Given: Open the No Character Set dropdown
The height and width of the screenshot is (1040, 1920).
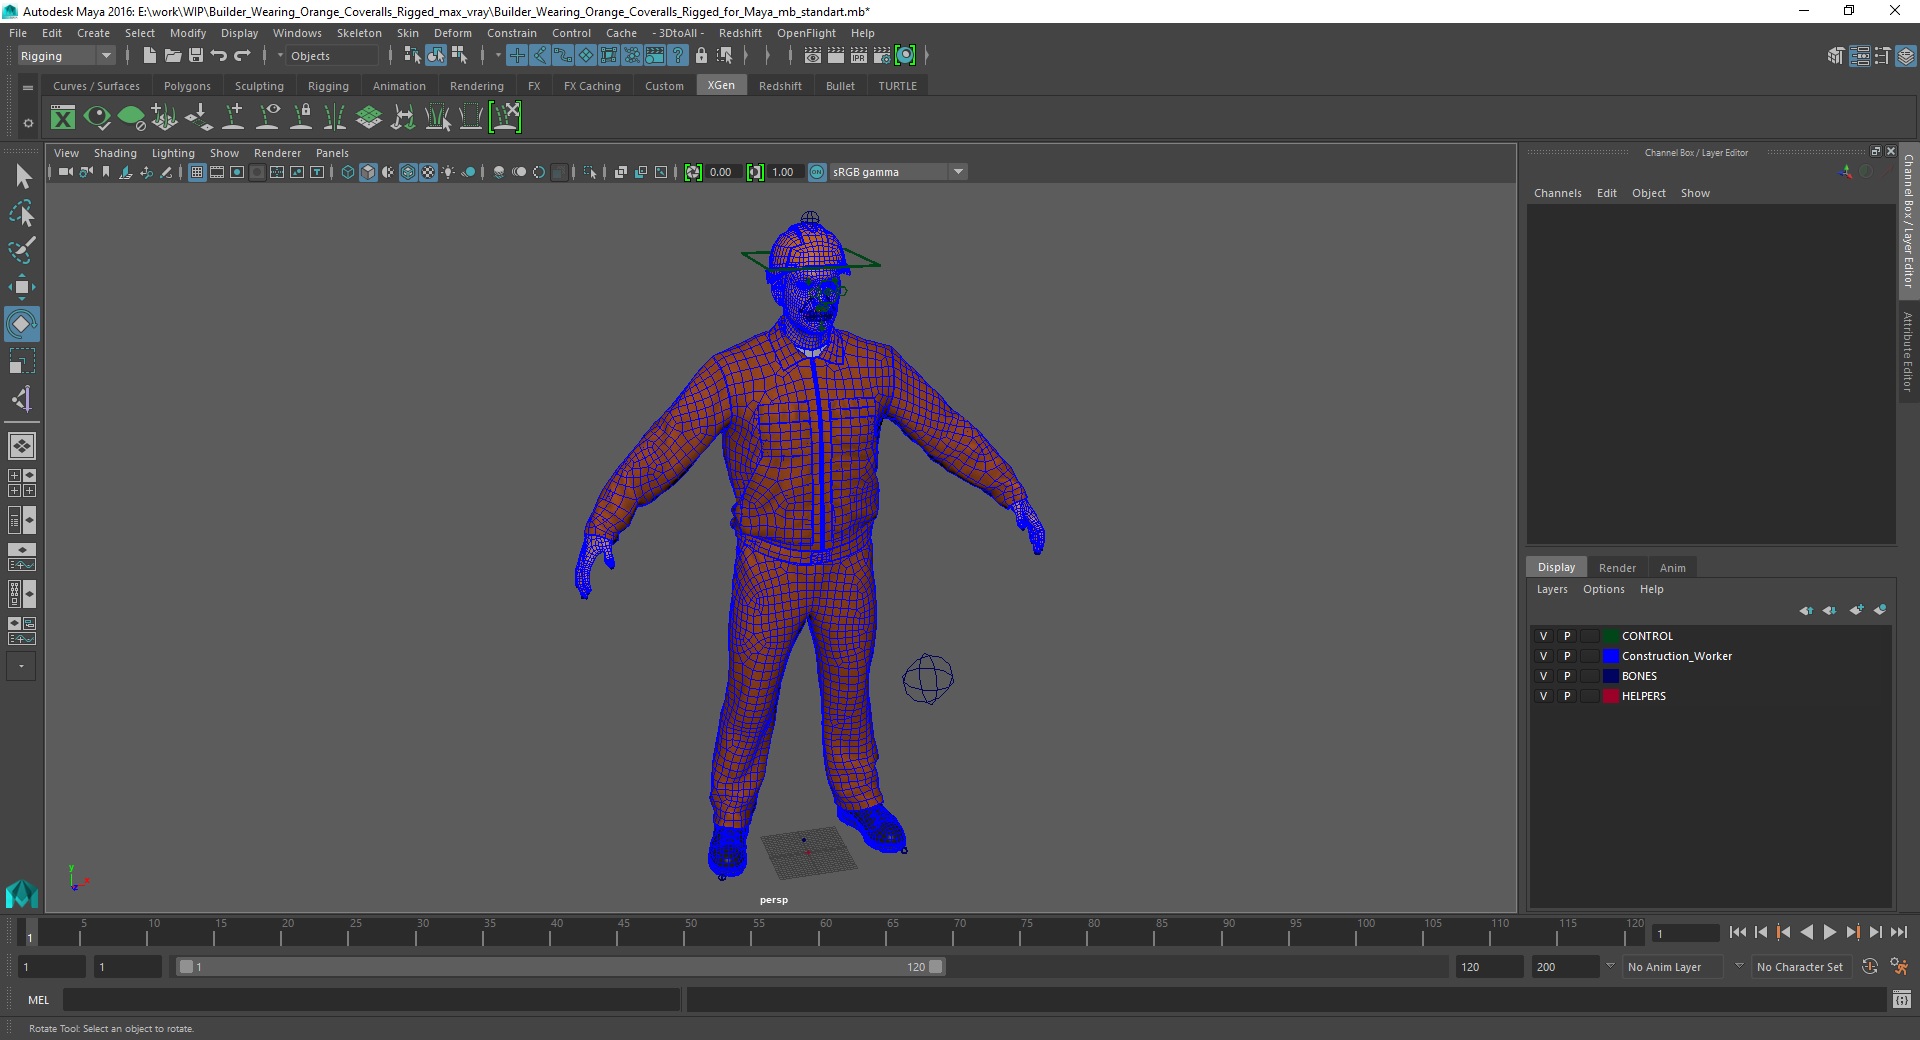Looking at the screenshot, I should tap(1800, 967).
